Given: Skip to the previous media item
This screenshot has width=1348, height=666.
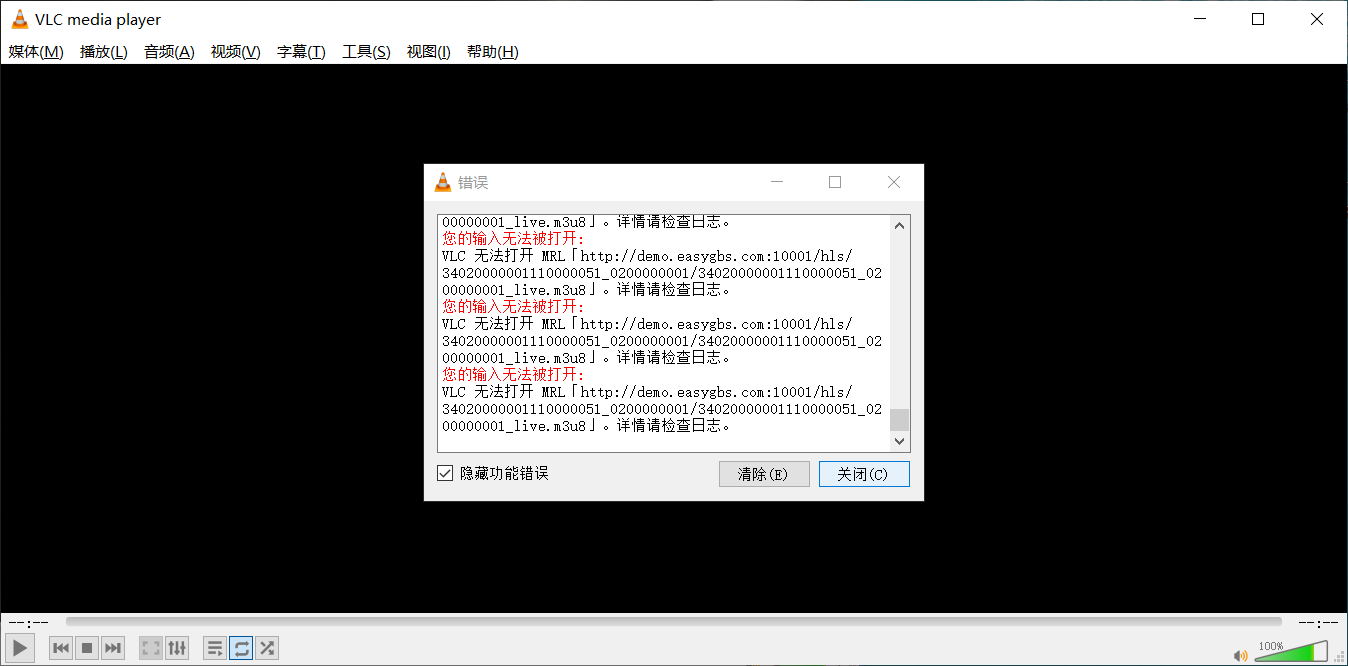Looking at the screenshot, I should [x=61, y=648].
